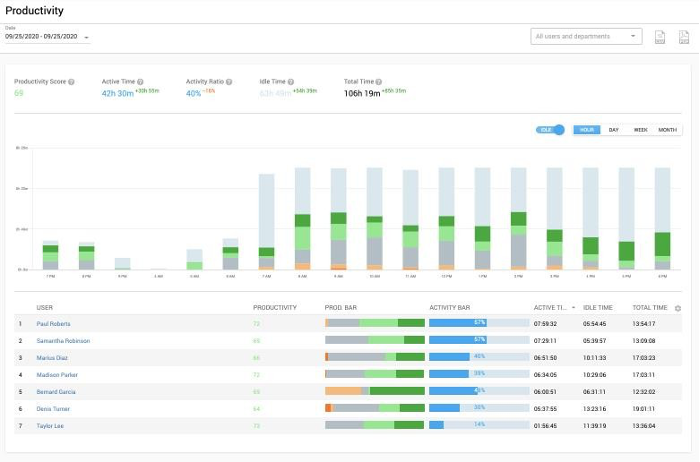
Task: Toggle the IDLE switch on the chart
Action: click(550, 130)
